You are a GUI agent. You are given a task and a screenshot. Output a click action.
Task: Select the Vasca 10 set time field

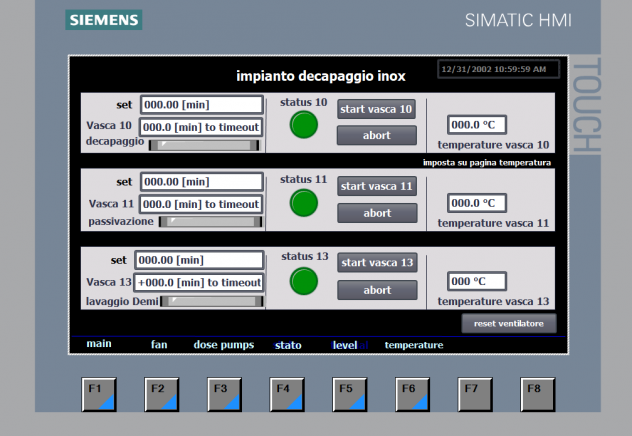(x=202, y=105)
